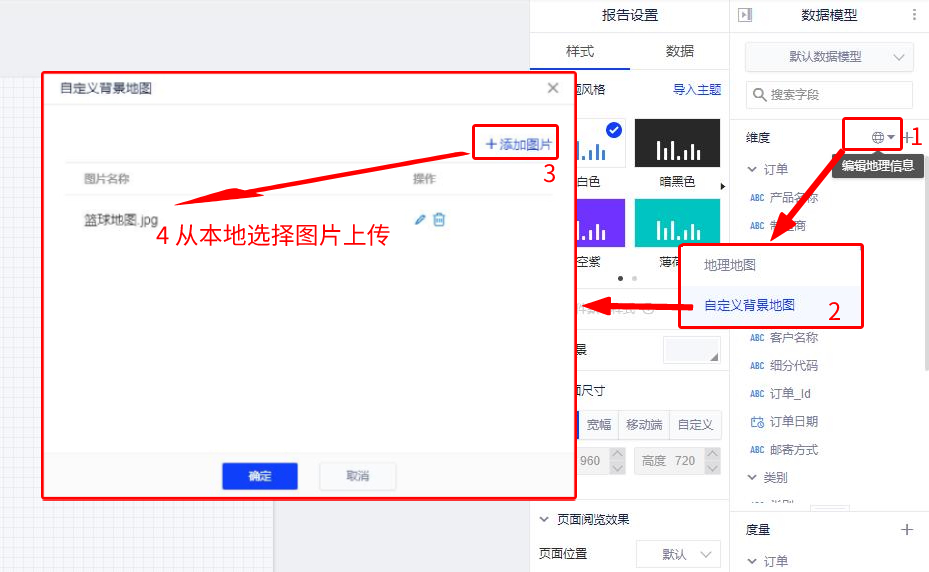Click the calendar icon next to 订单日期
The height and width of the screenshot is (572, 929).
point(757,422)
